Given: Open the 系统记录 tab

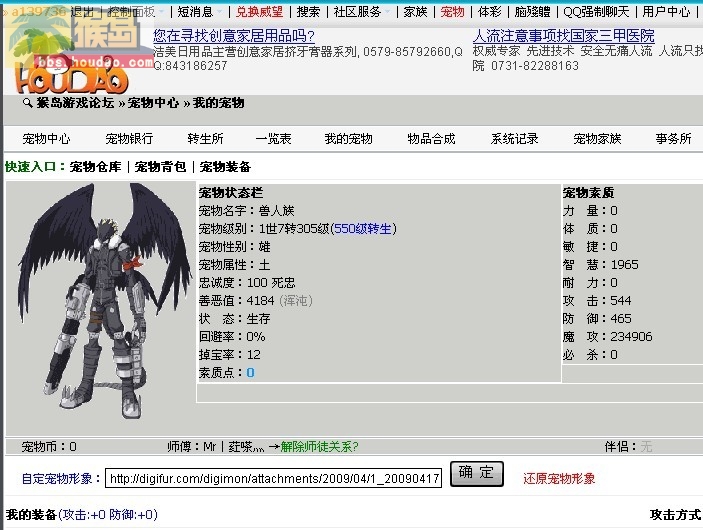Looking at the screenshot, I should pos(514,139).
